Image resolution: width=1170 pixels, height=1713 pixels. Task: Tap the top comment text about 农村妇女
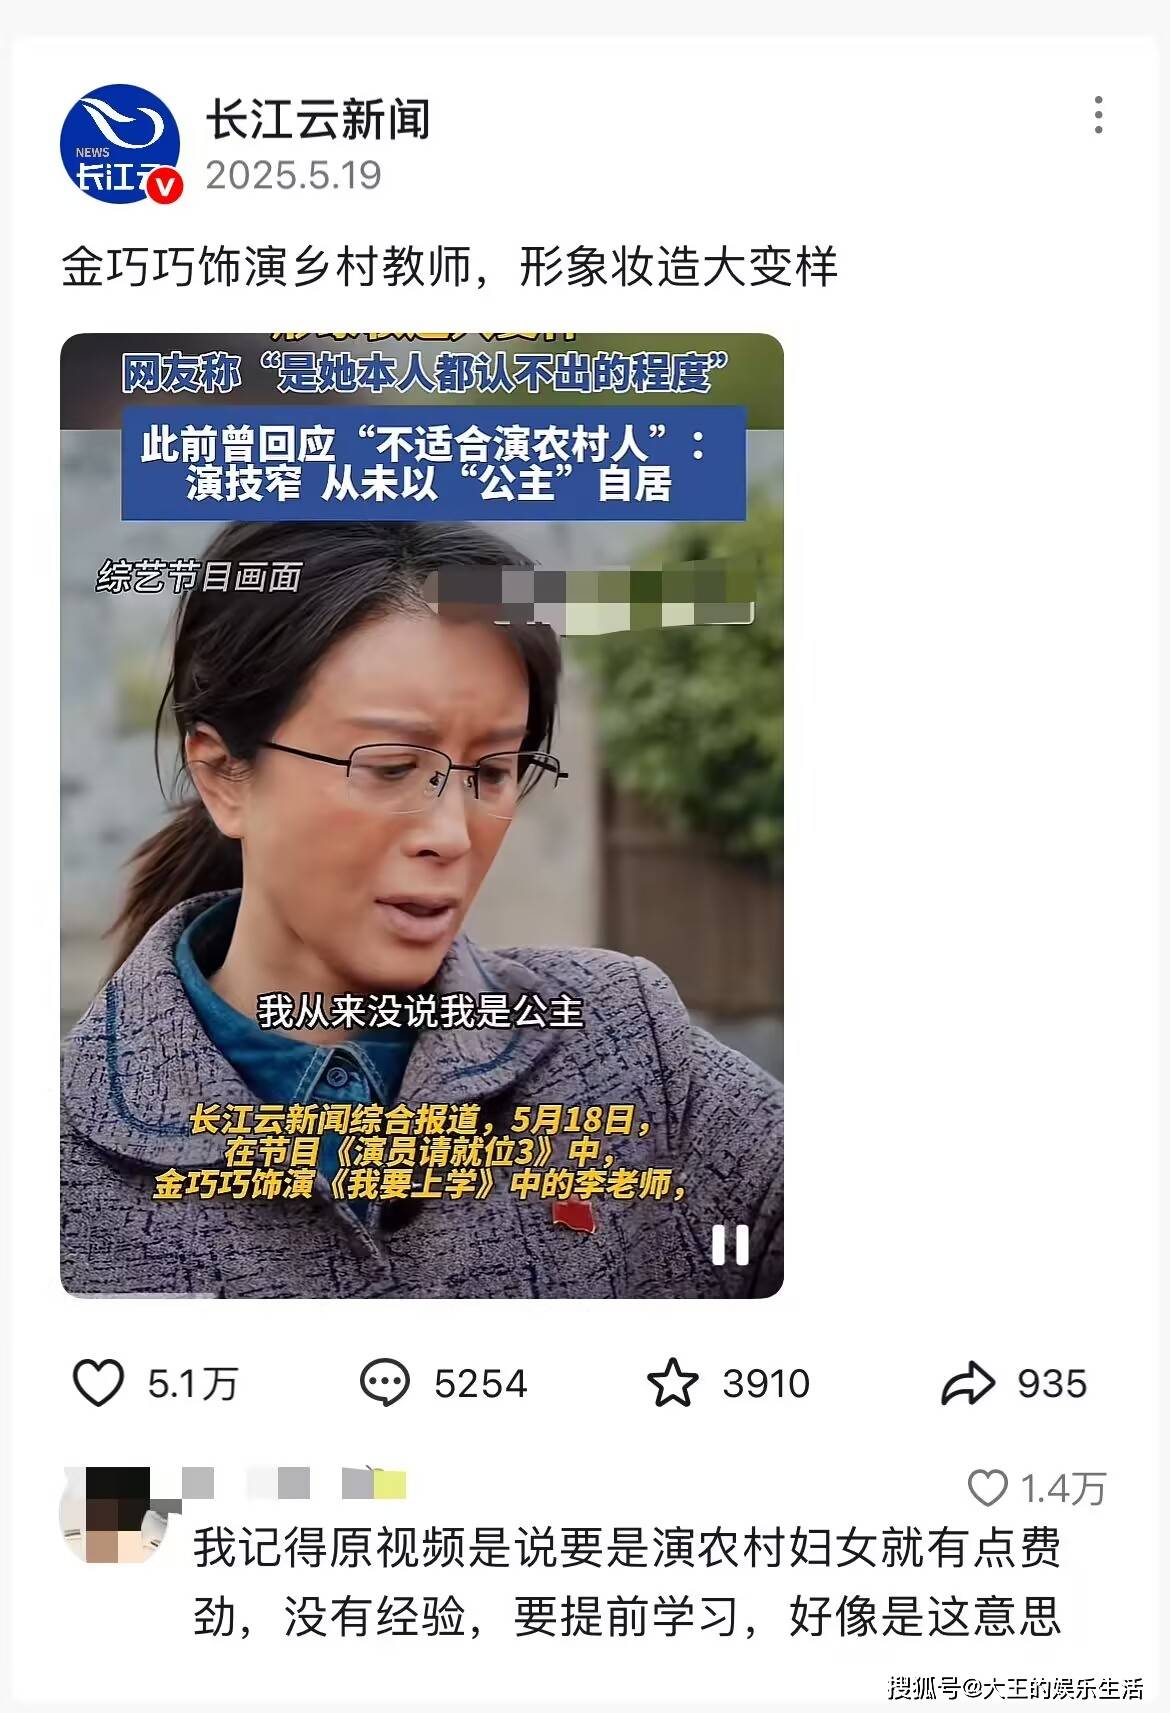click(627, 1581)
